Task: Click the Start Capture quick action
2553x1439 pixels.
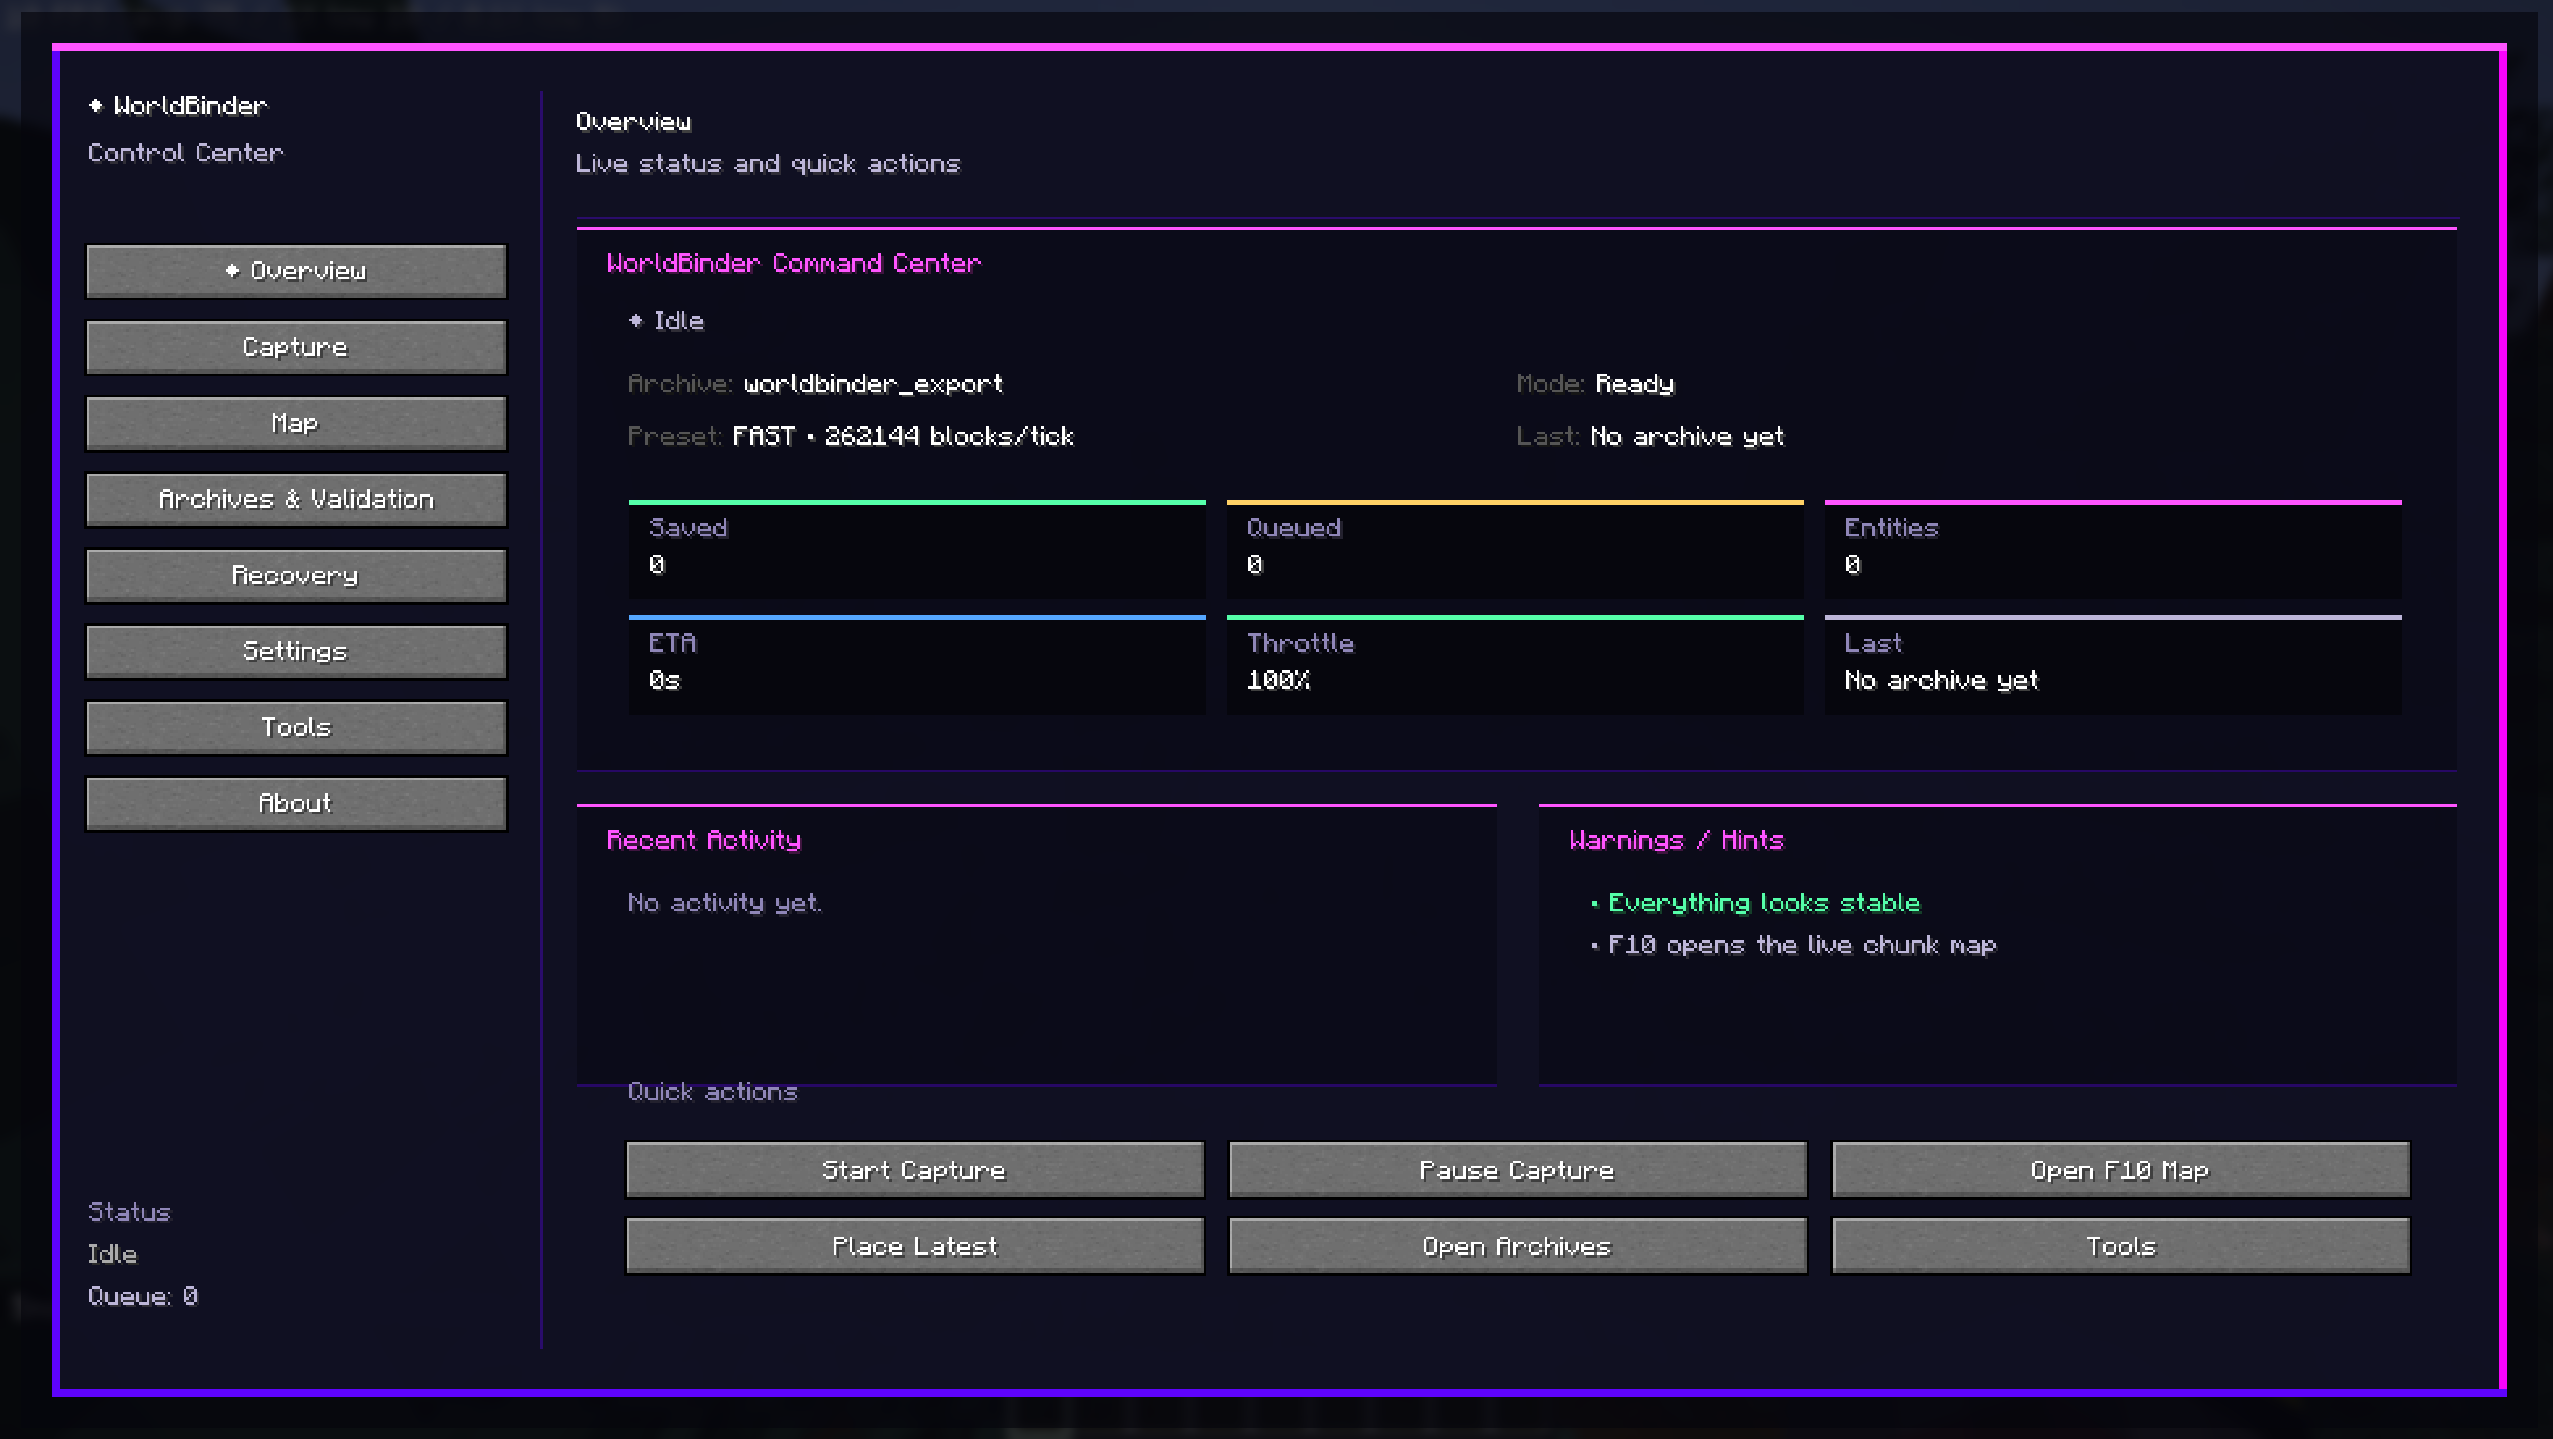Action: click(x=915, y=1169)
